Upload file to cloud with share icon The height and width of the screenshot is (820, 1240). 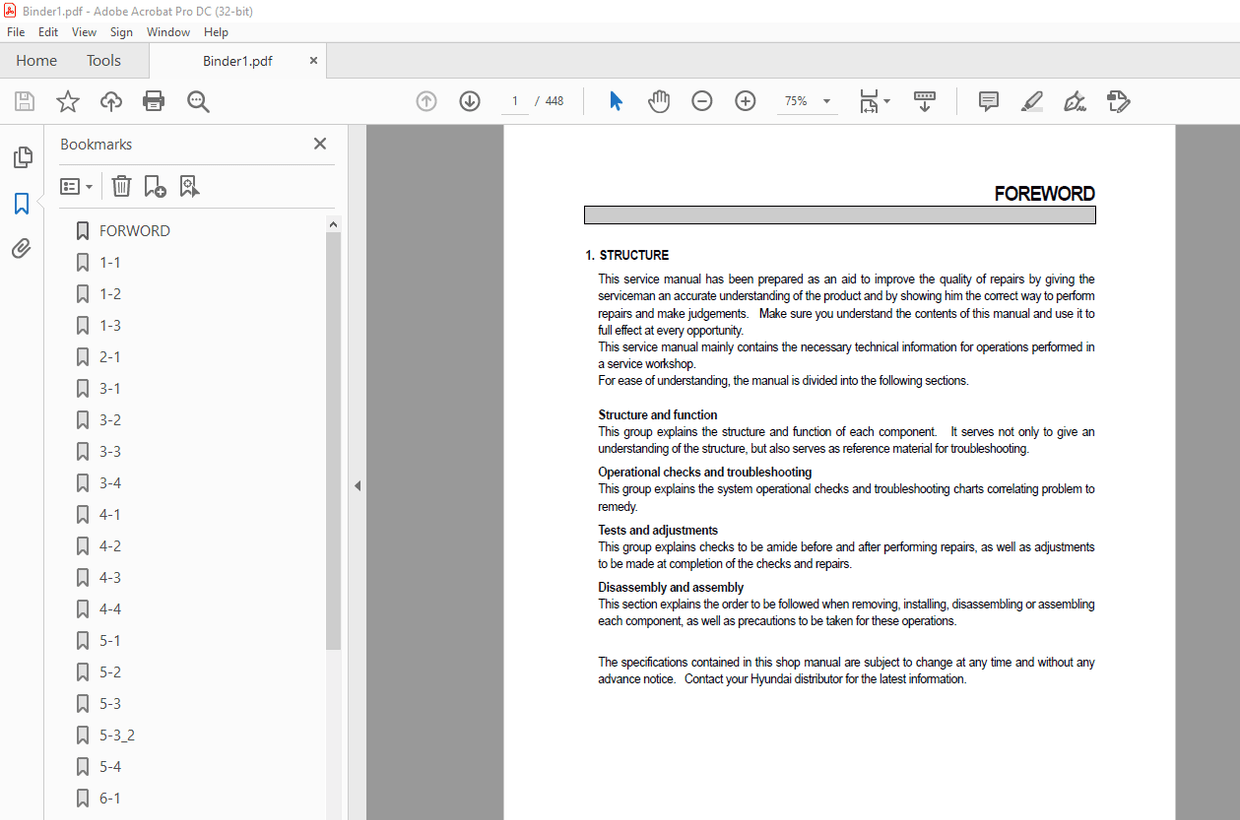tap(110, 100)
